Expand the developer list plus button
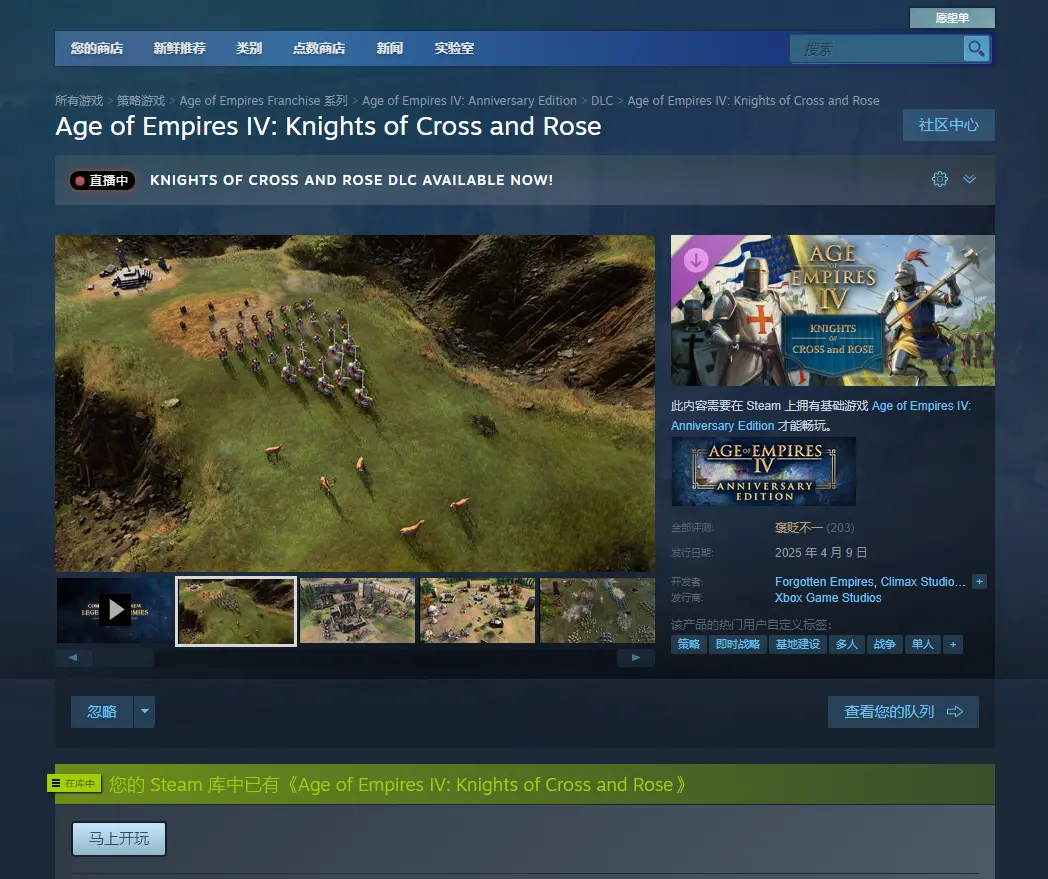 979,582
